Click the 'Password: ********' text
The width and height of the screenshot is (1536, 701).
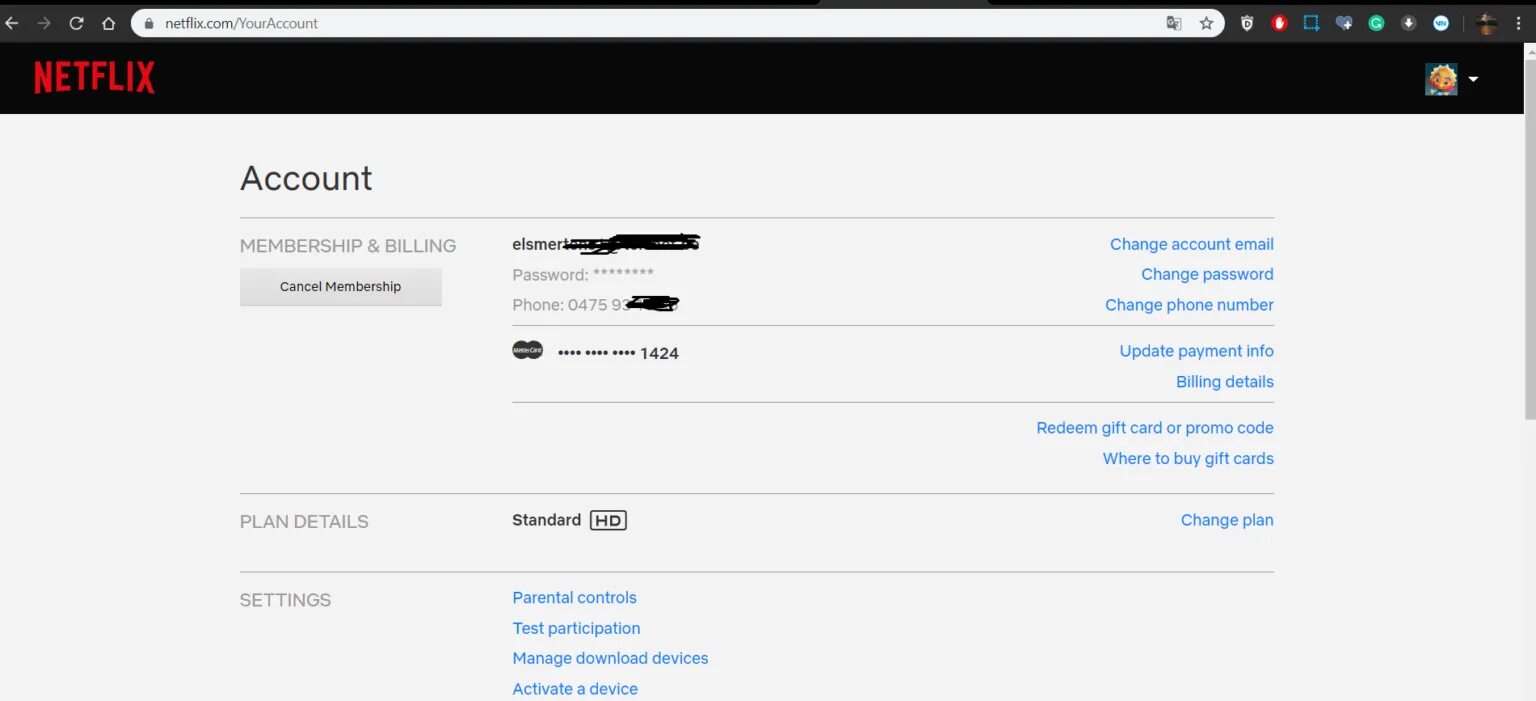click(x=583, y=275)
